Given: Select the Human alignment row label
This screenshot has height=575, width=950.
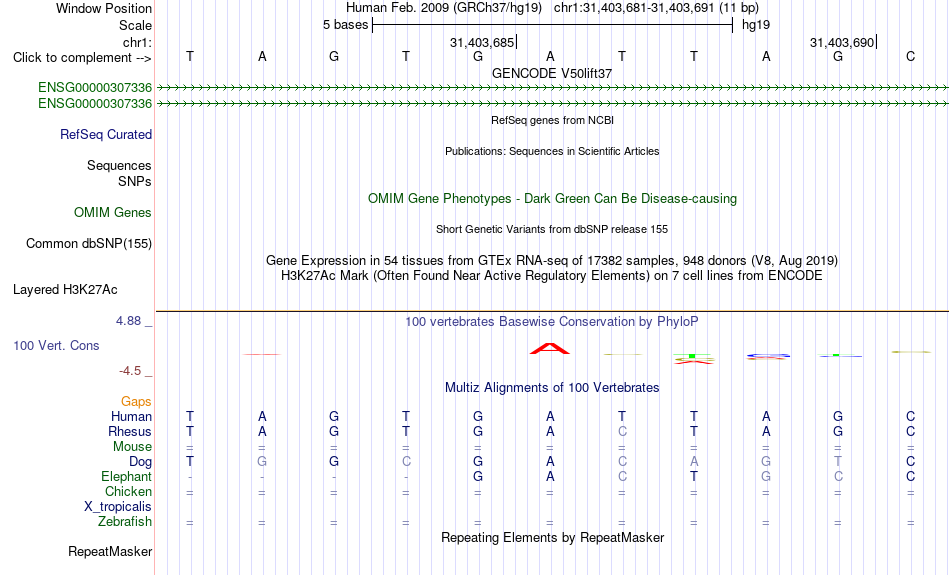Looking at the screenshot, I should [x=131, y=416].
